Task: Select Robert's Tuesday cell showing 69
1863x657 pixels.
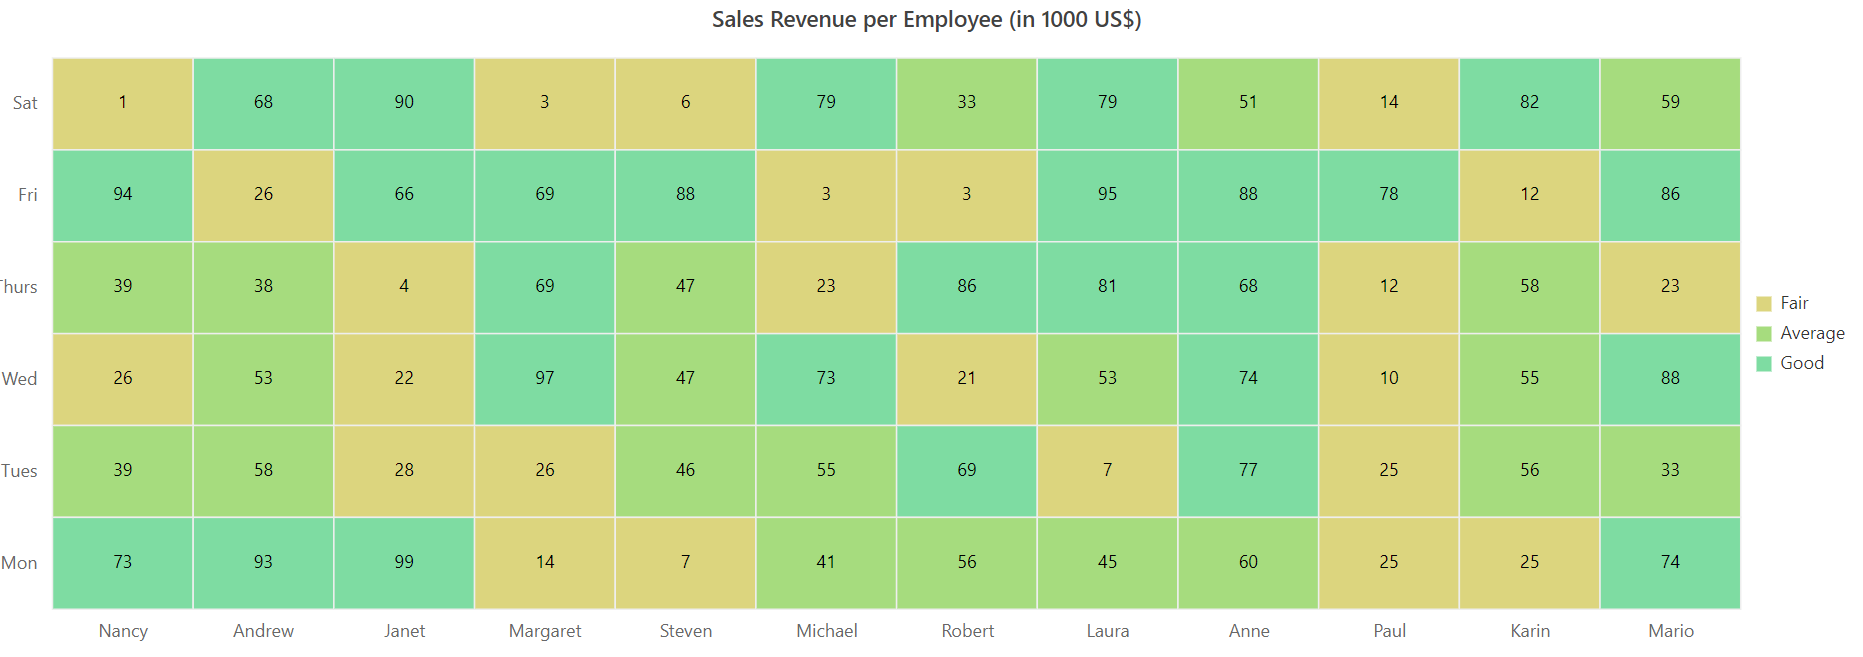Action: click(967, 471)
